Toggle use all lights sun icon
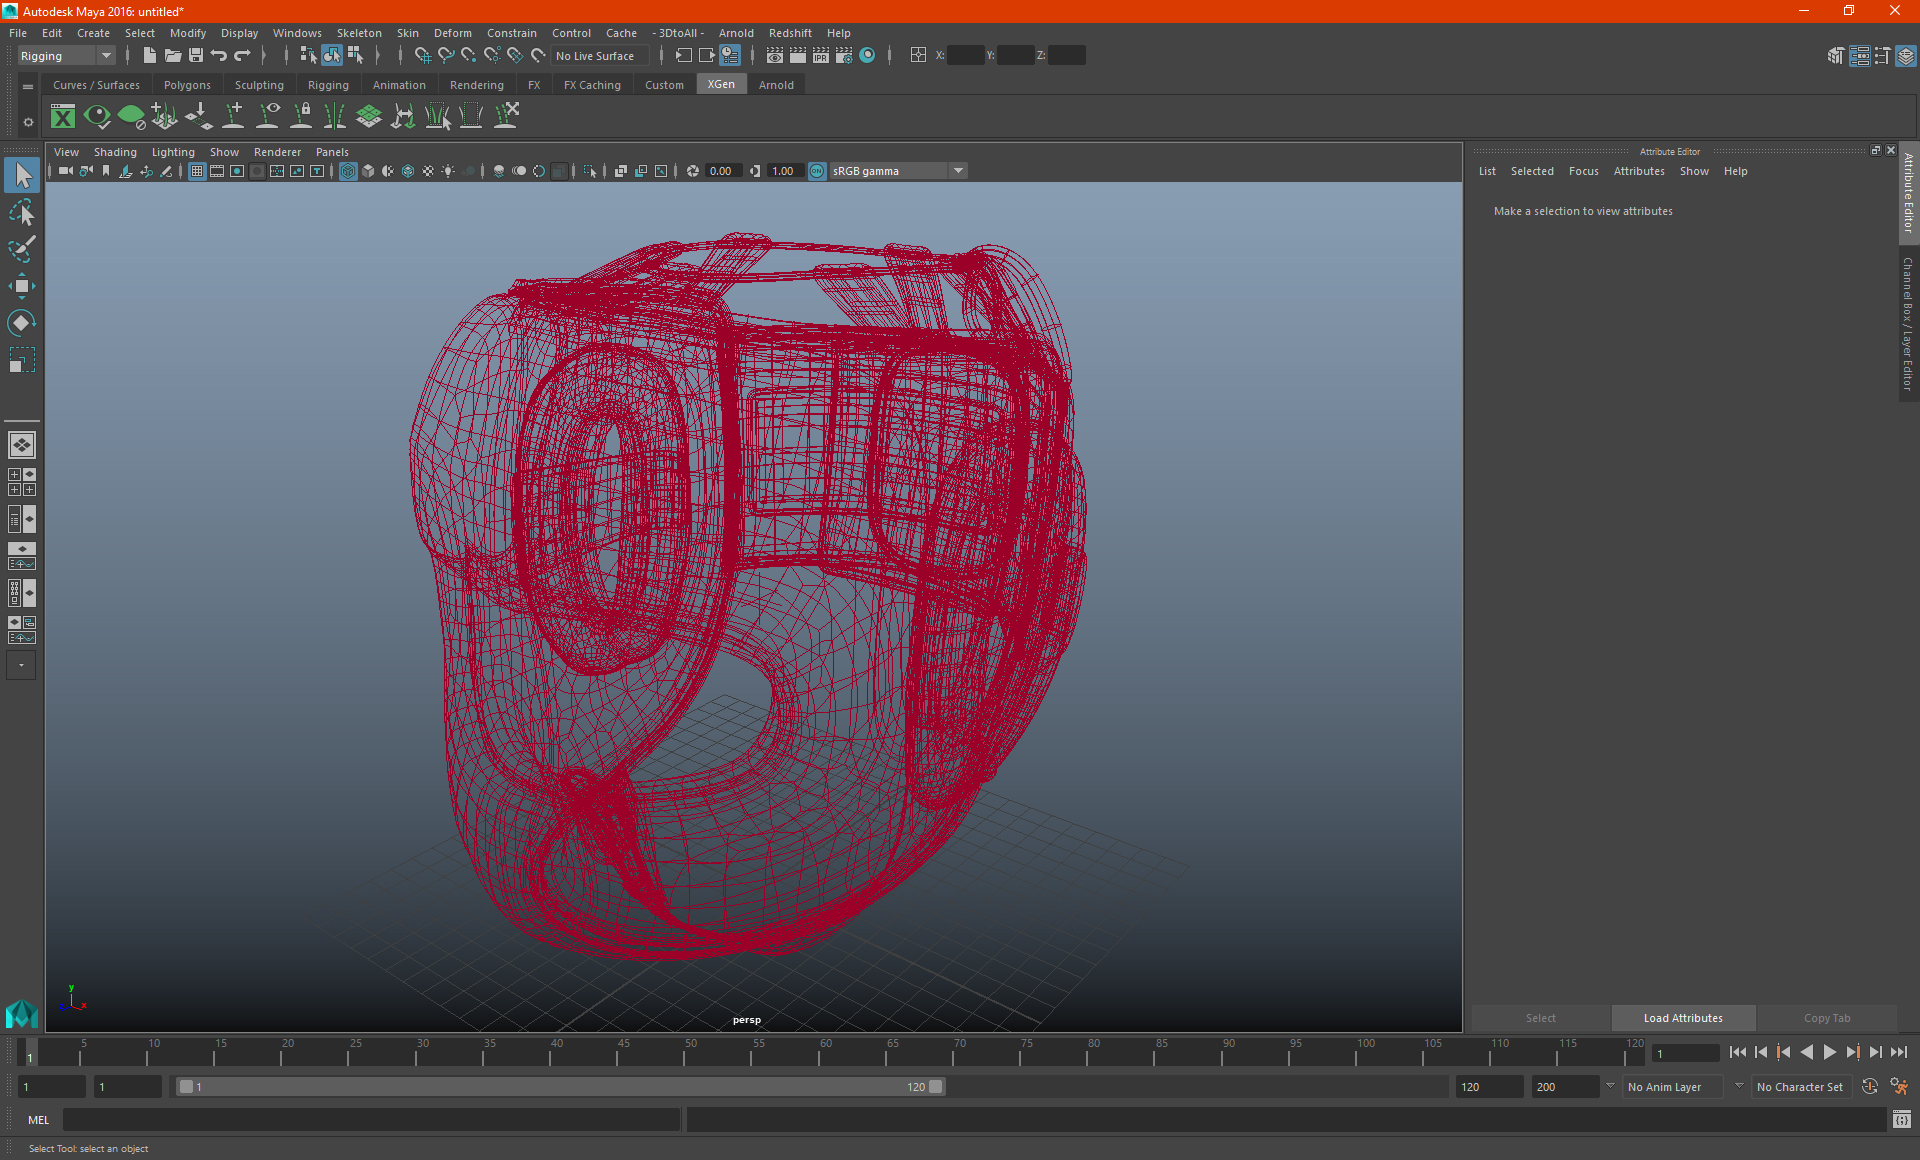 (x=448, y=171)
